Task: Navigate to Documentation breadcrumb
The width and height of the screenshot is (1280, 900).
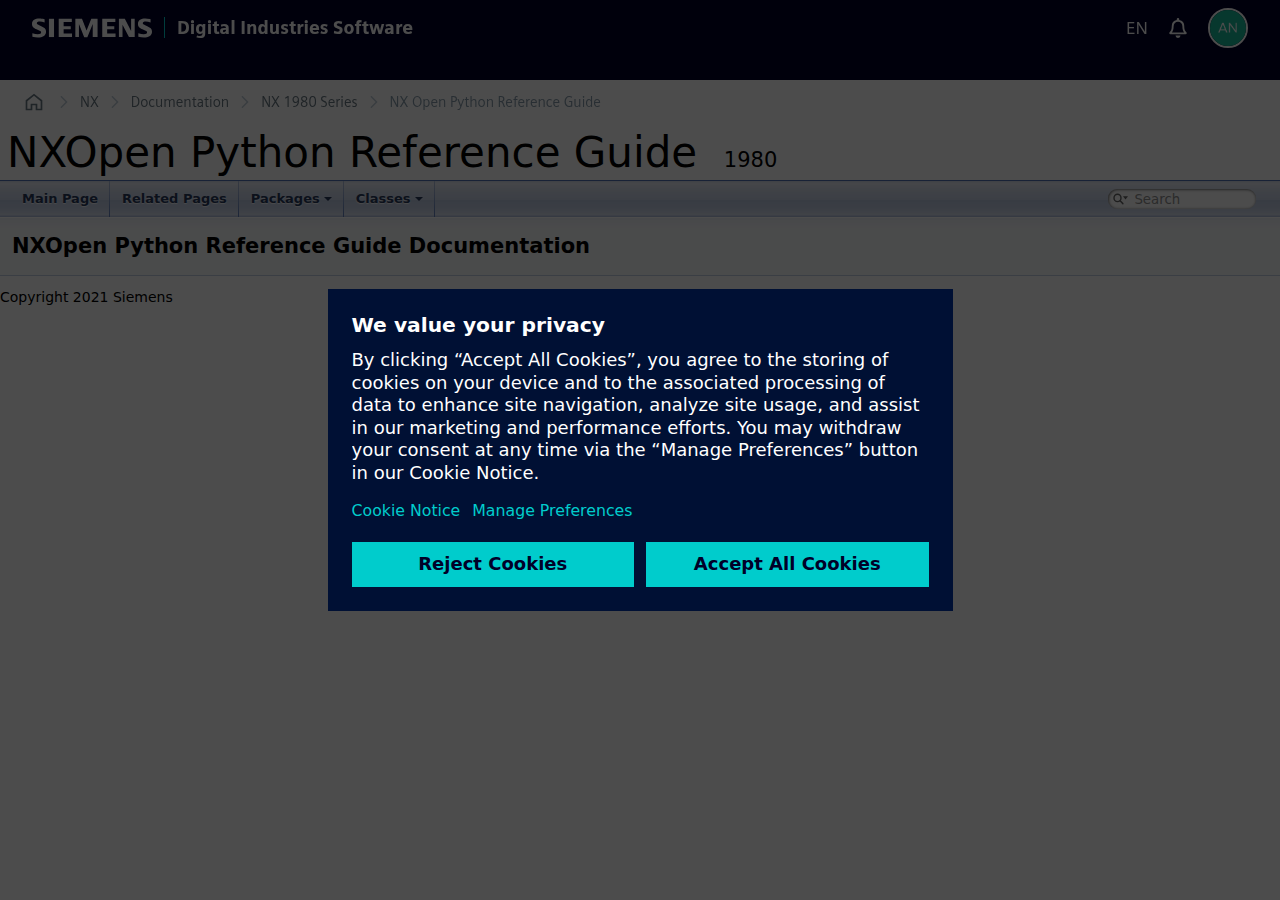Action: (x=179, y=102)
